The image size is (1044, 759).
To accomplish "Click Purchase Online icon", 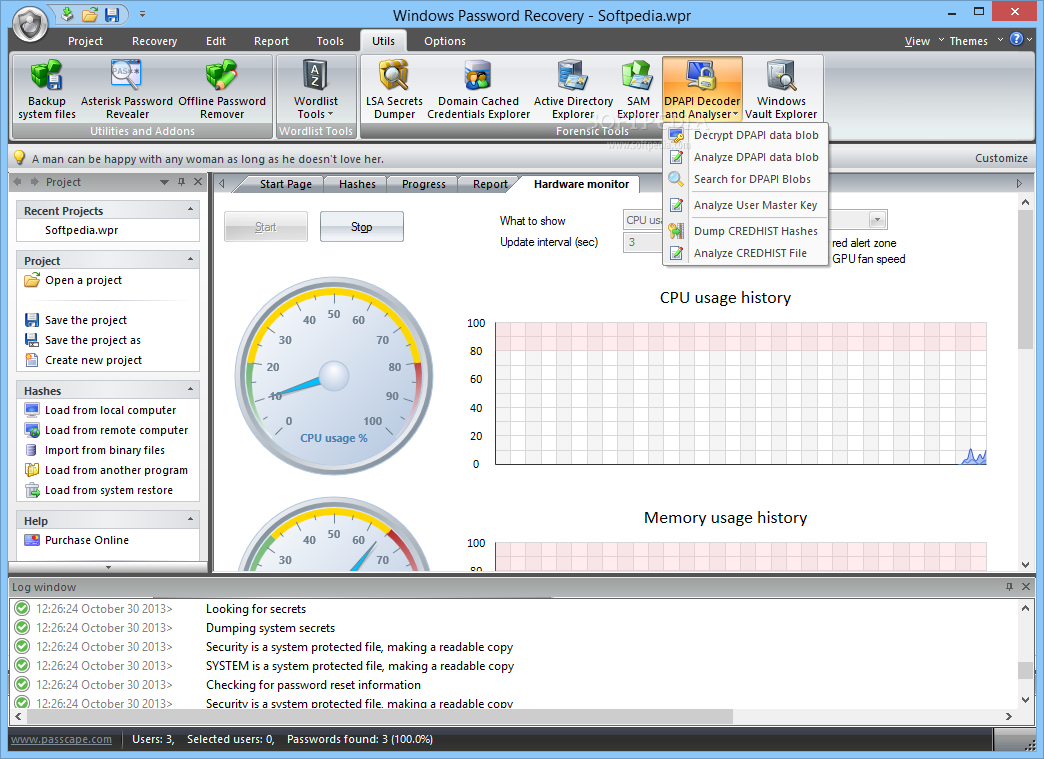I will point(31,540).
